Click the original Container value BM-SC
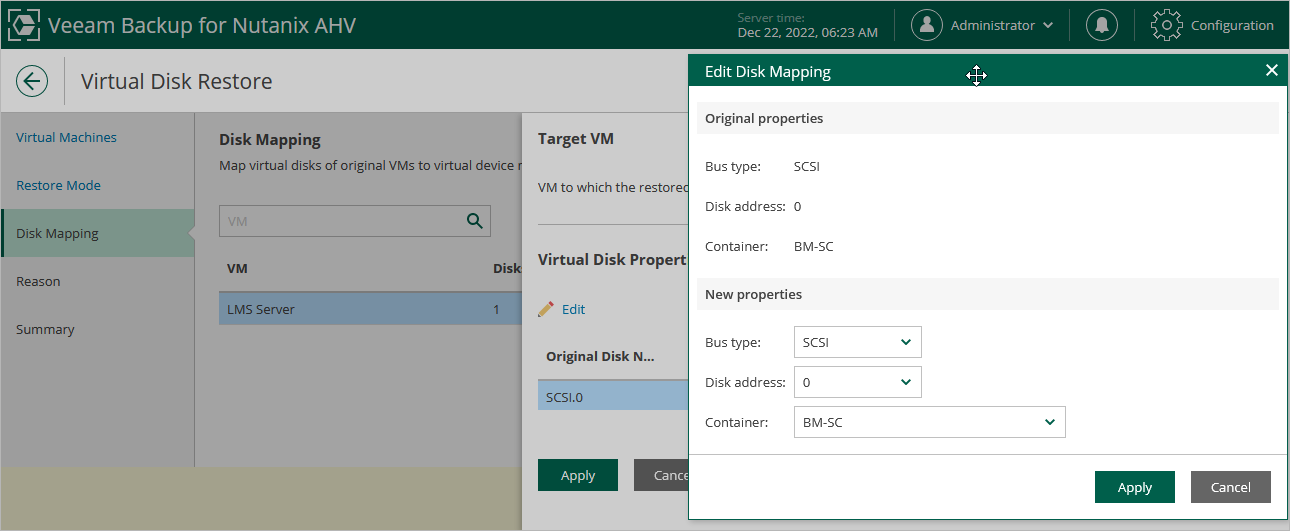This screenshot has height=531, width=1290. pyautogui.click(x=813, y=246)
